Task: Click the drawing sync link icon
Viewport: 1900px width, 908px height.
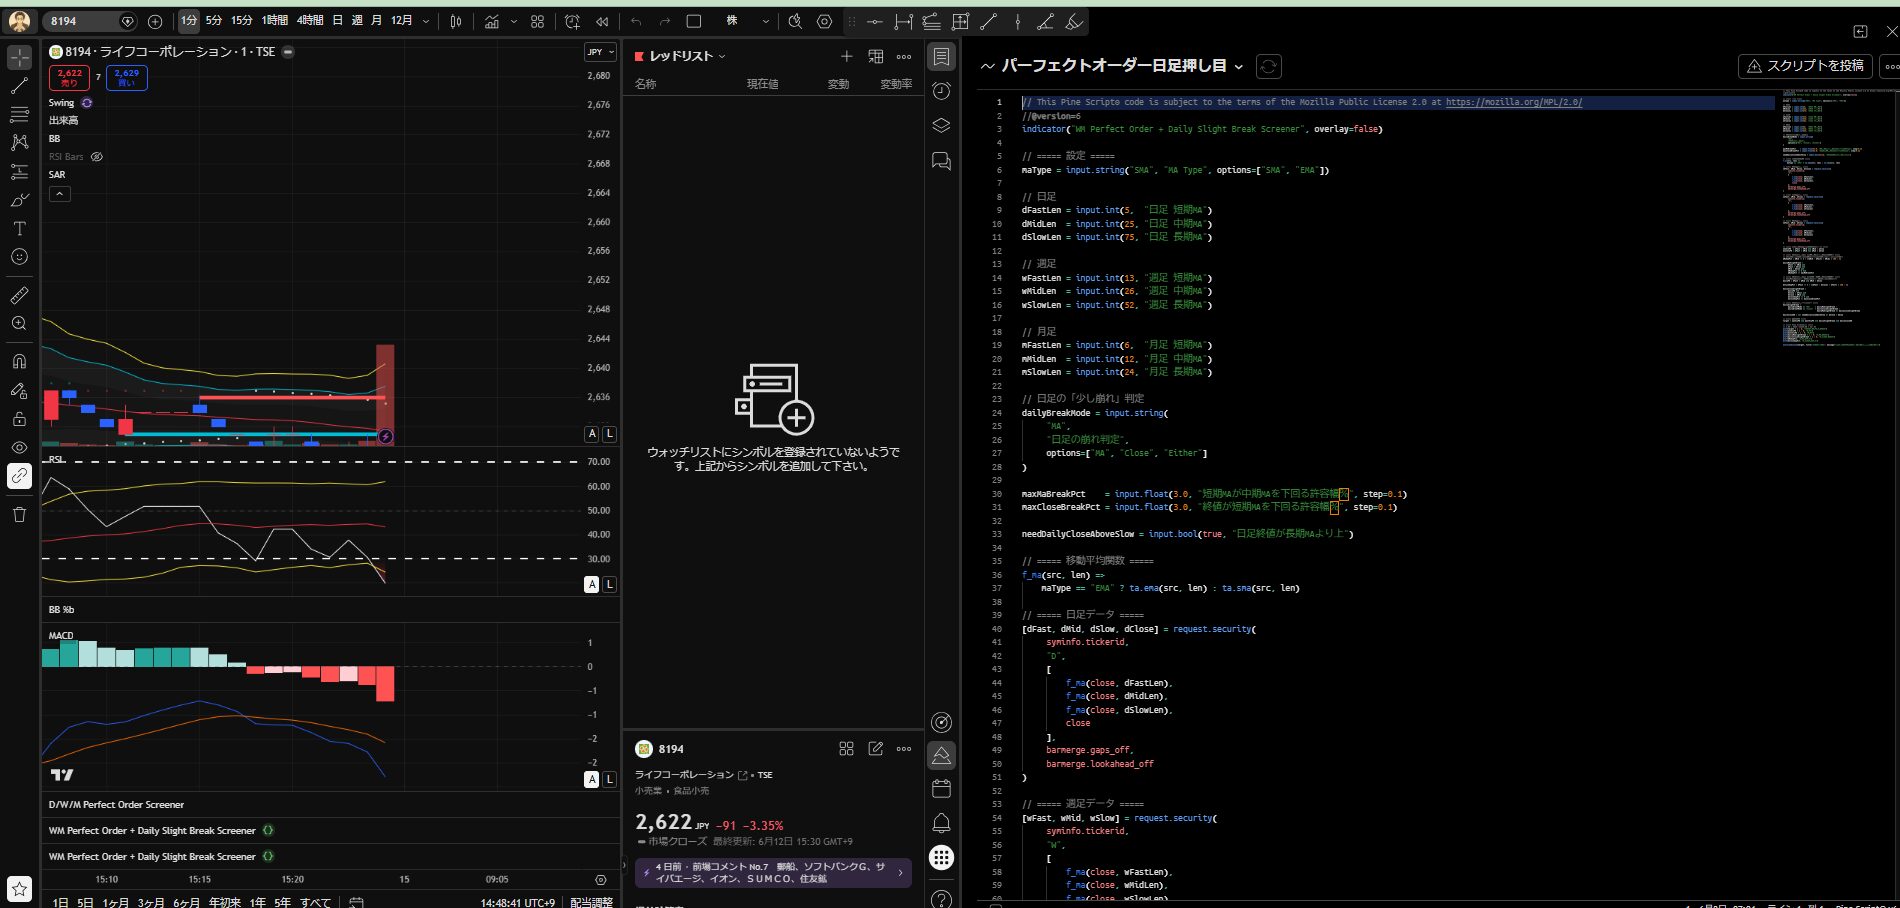Action: click(x=19, y=476)
